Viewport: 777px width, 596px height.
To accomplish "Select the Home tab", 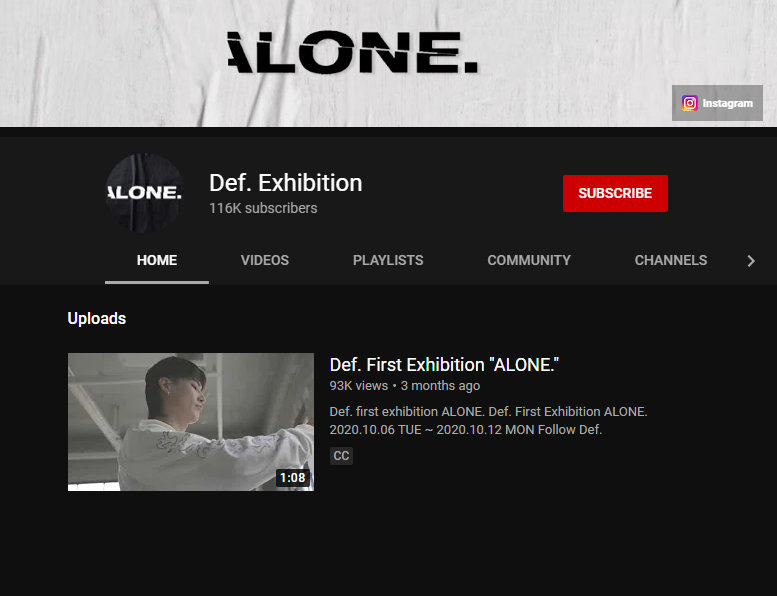I will pos(157,261).
